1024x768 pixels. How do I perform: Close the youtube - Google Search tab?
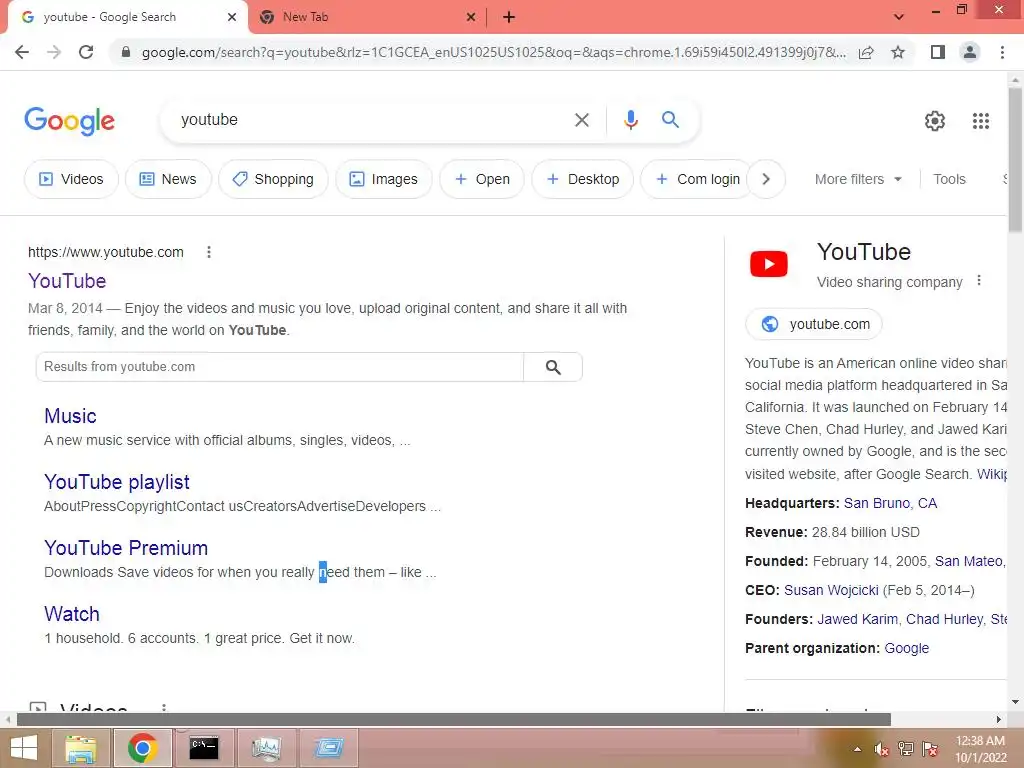tap(232, 17)
